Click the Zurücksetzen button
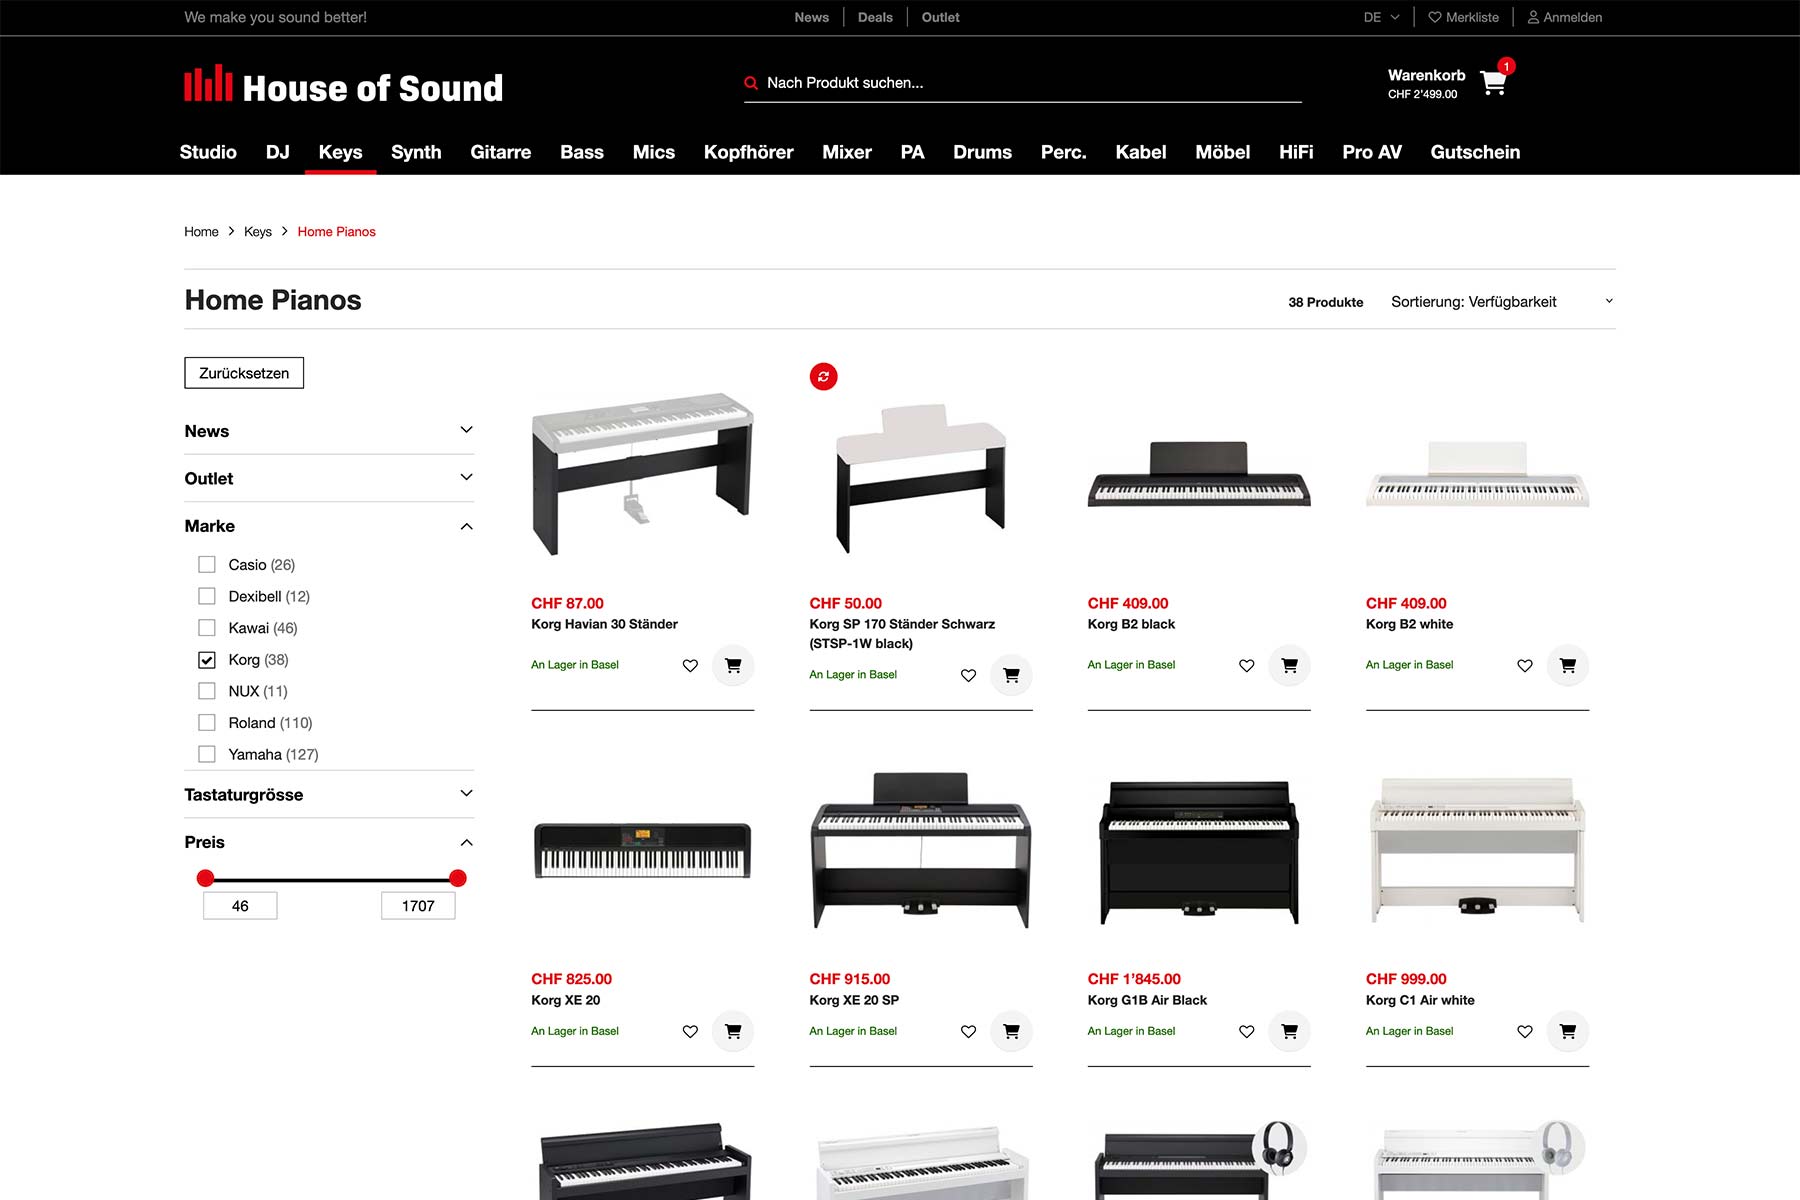The width and height of the screenshot is (1800, 1200). [244, 373]
